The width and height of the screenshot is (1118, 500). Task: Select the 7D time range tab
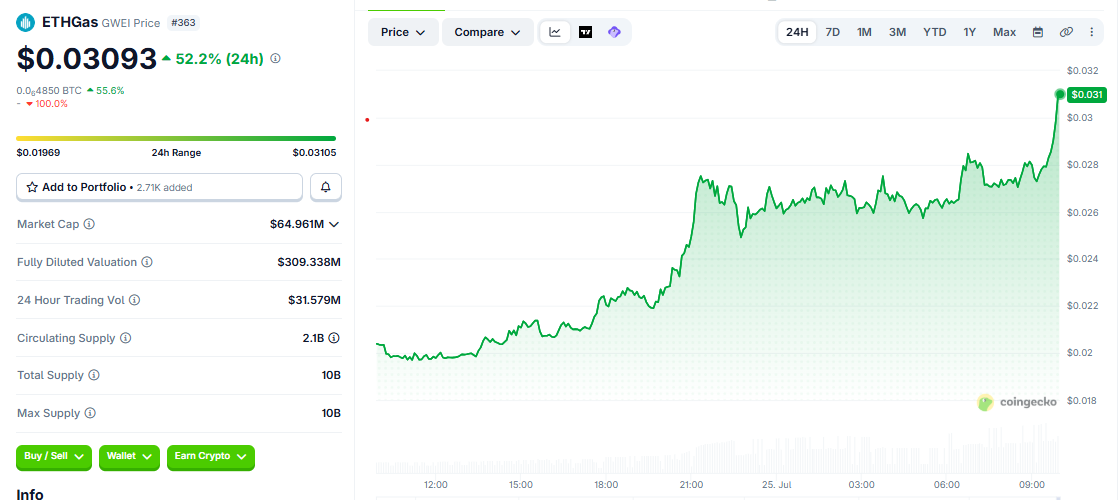832,32
